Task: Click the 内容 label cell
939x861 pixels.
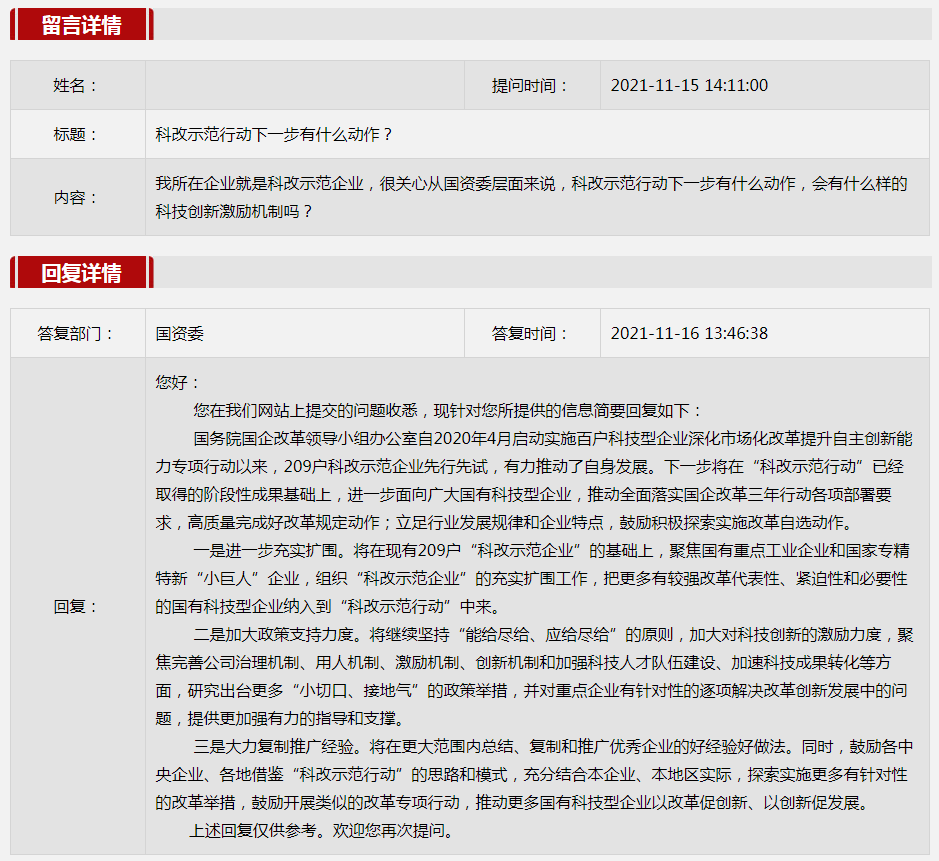Action: (77, 197)
